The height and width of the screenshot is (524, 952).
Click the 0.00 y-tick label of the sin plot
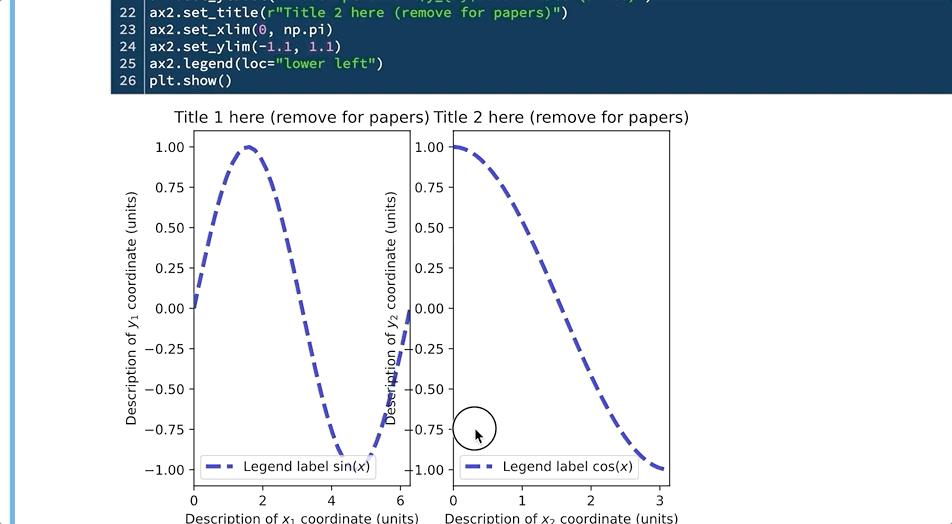(x=169, y=308)
